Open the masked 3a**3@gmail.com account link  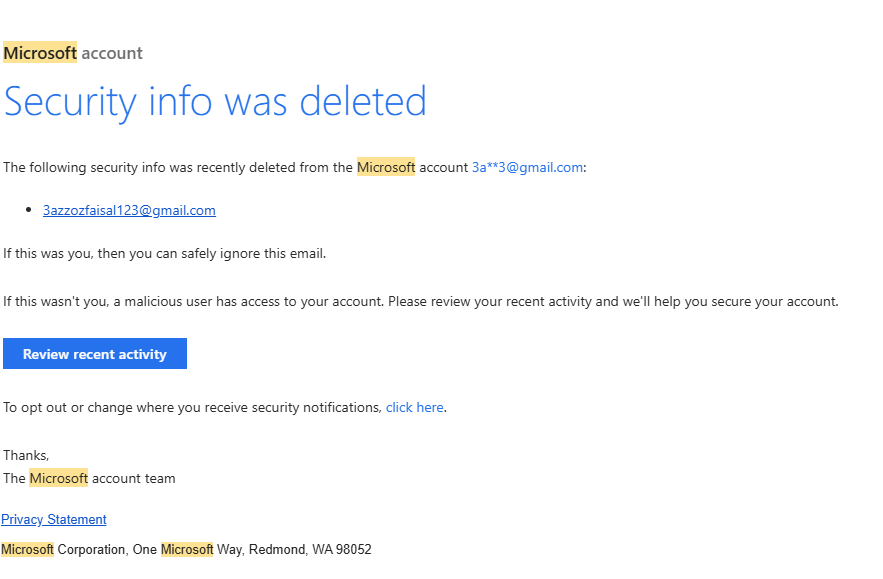527,167
